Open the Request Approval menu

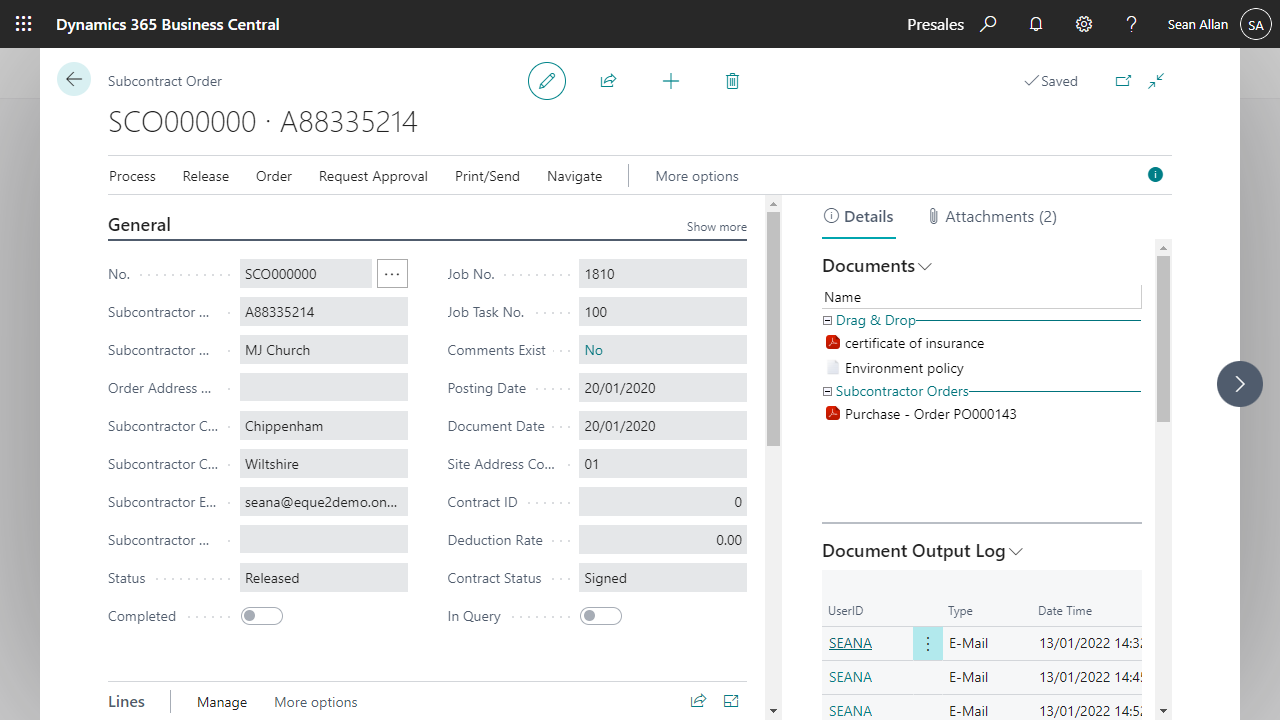point(373,176)
